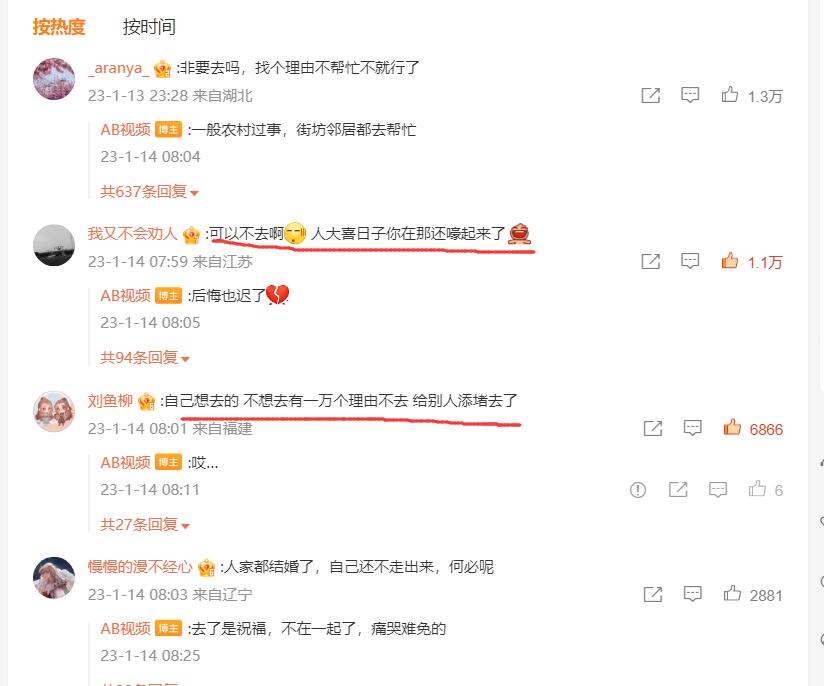View 刘鱼柳's avatar profile picture

tap(54, 411)
